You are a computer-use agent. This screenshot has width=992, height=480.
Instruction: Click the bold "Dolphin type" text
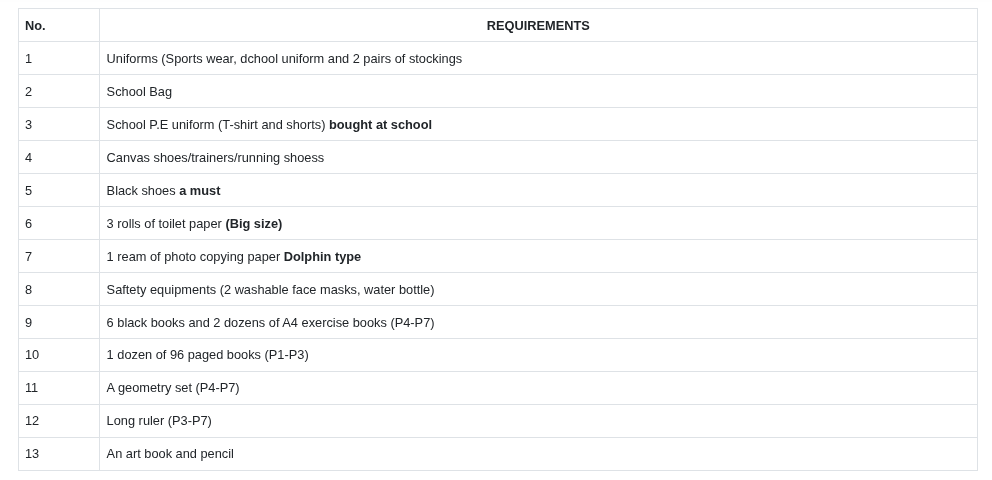[322, 257]
